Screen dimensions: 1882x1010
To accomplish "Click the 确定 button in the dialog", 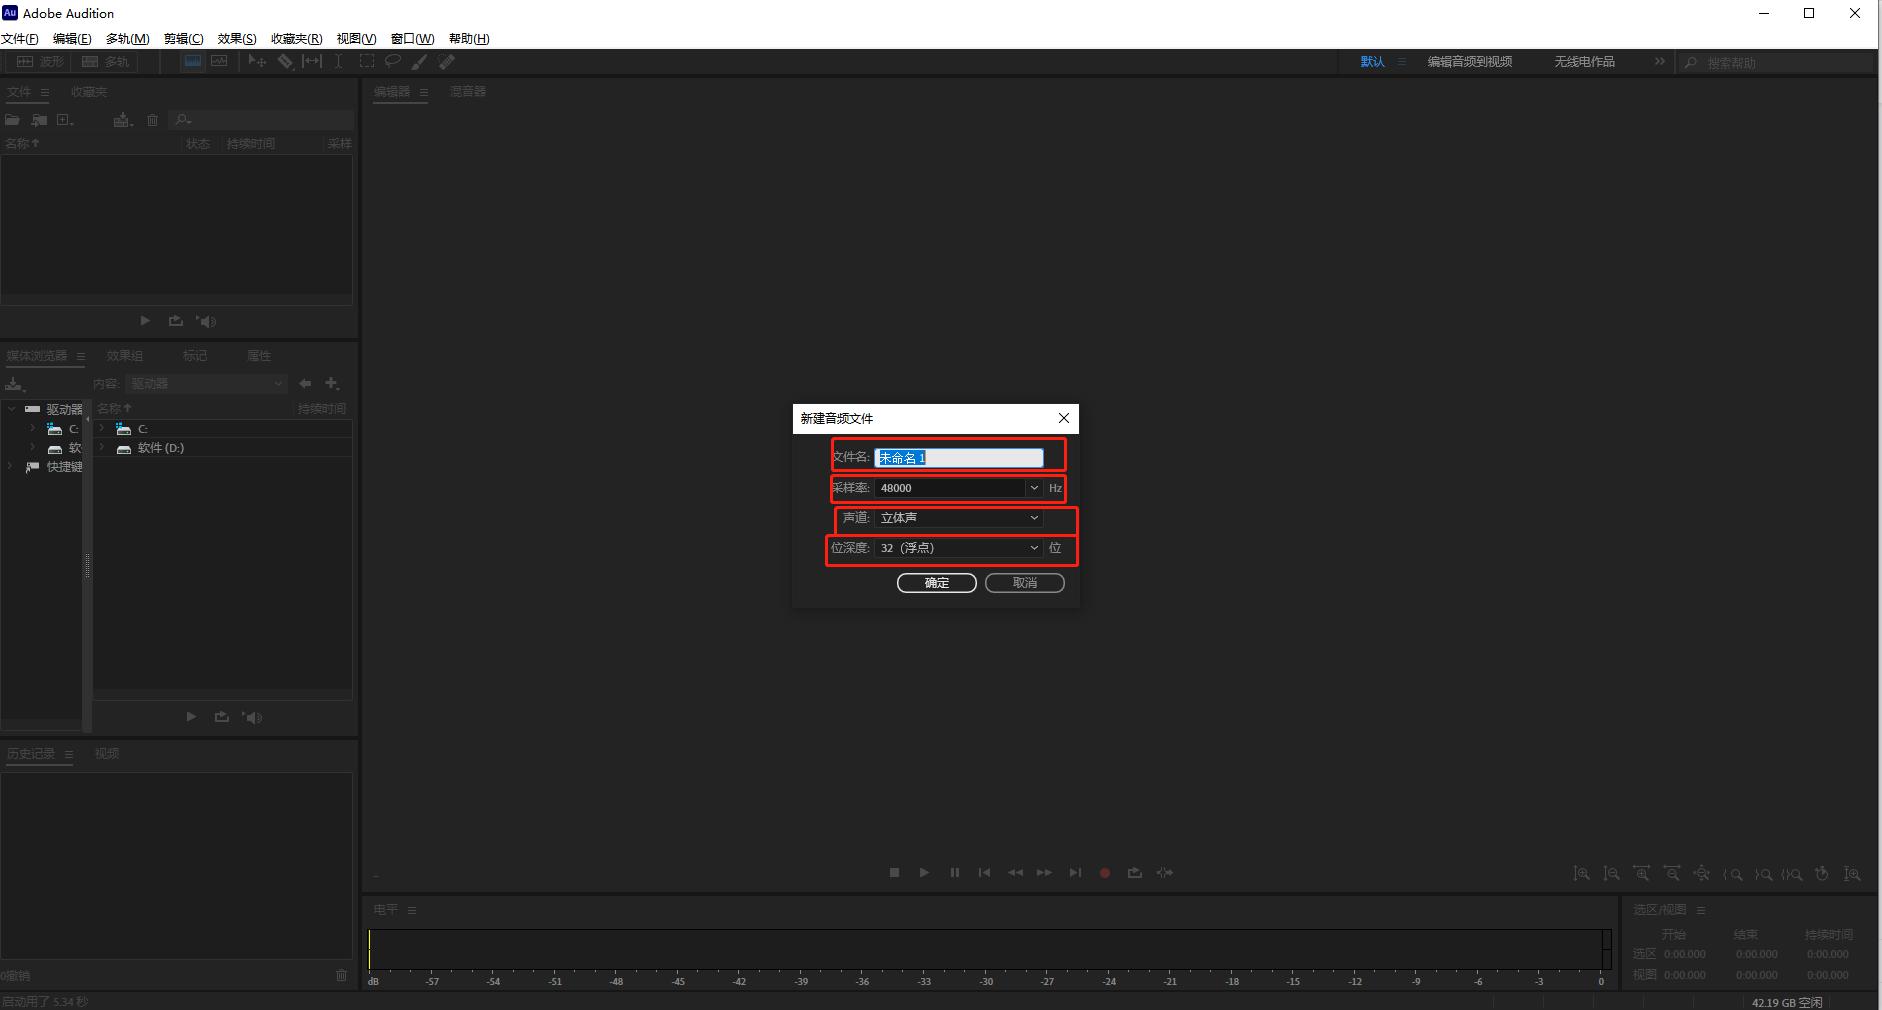I will (x=936, y=583).
